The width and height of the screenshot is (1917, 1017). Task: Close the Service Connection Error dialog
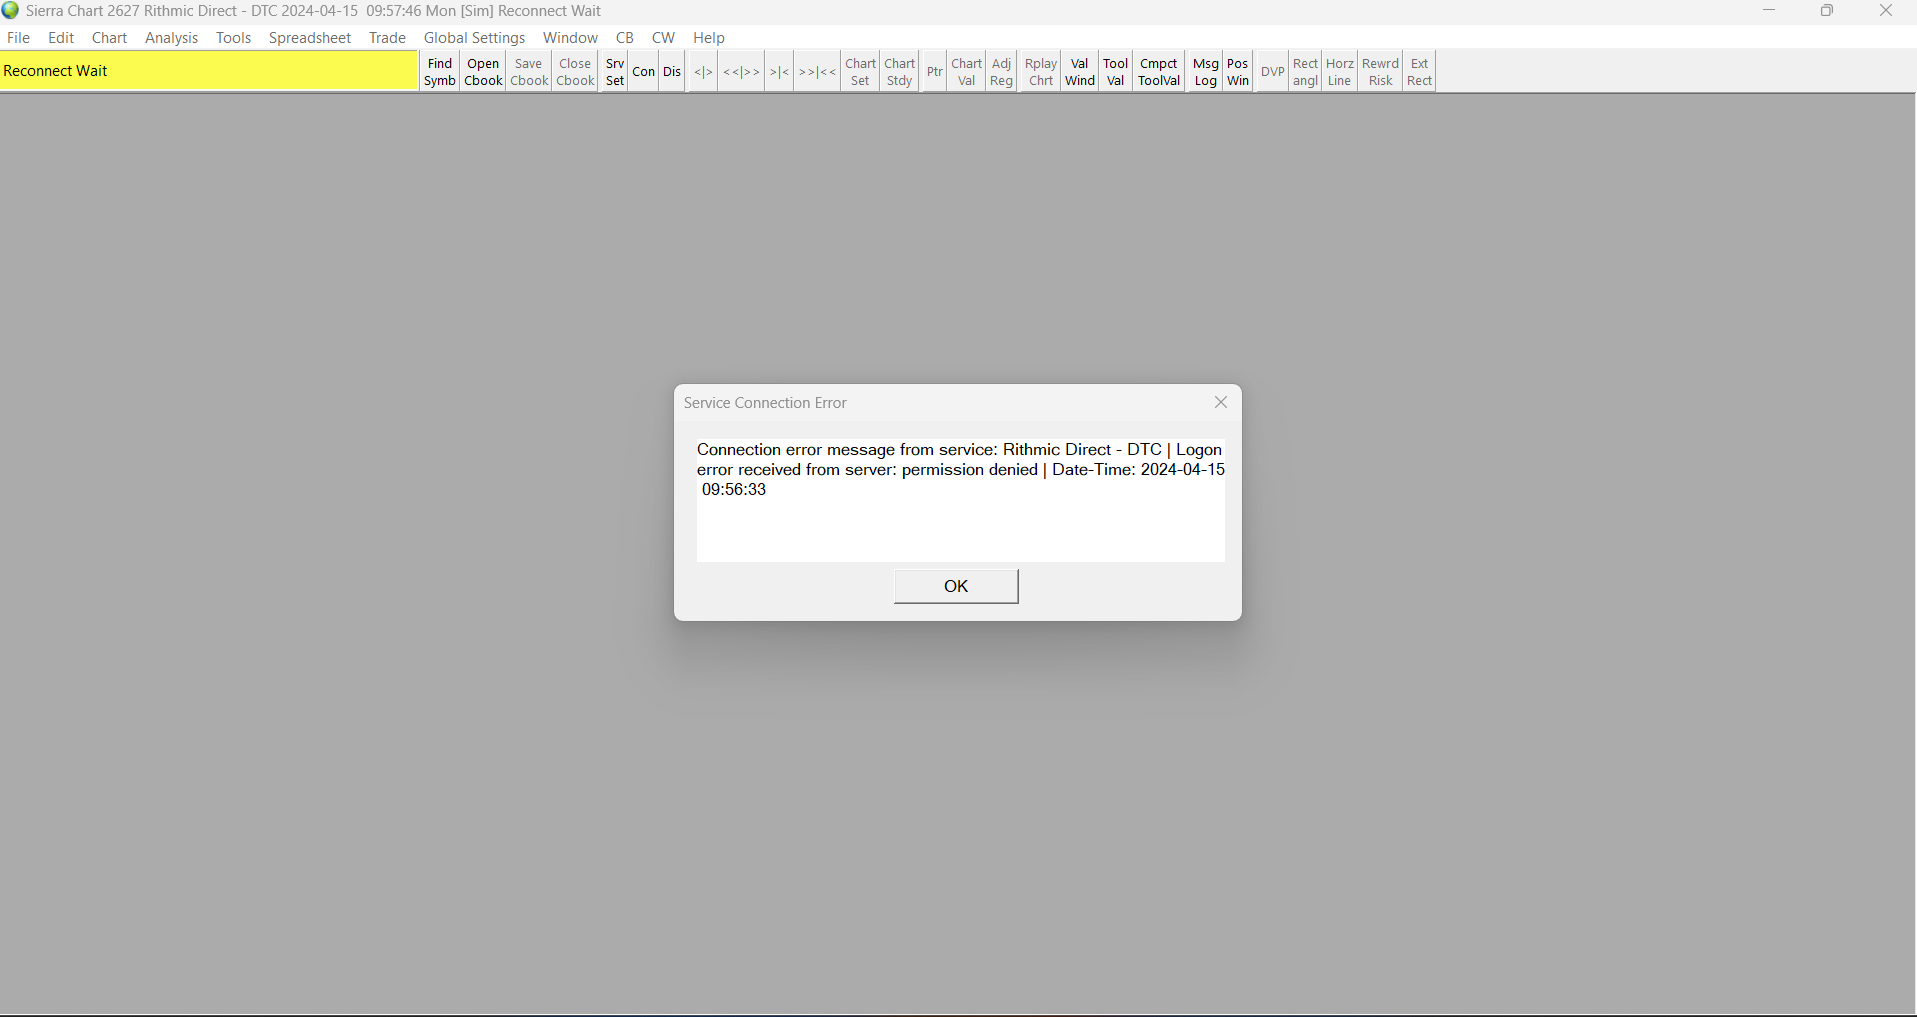tap(1221, 402)
